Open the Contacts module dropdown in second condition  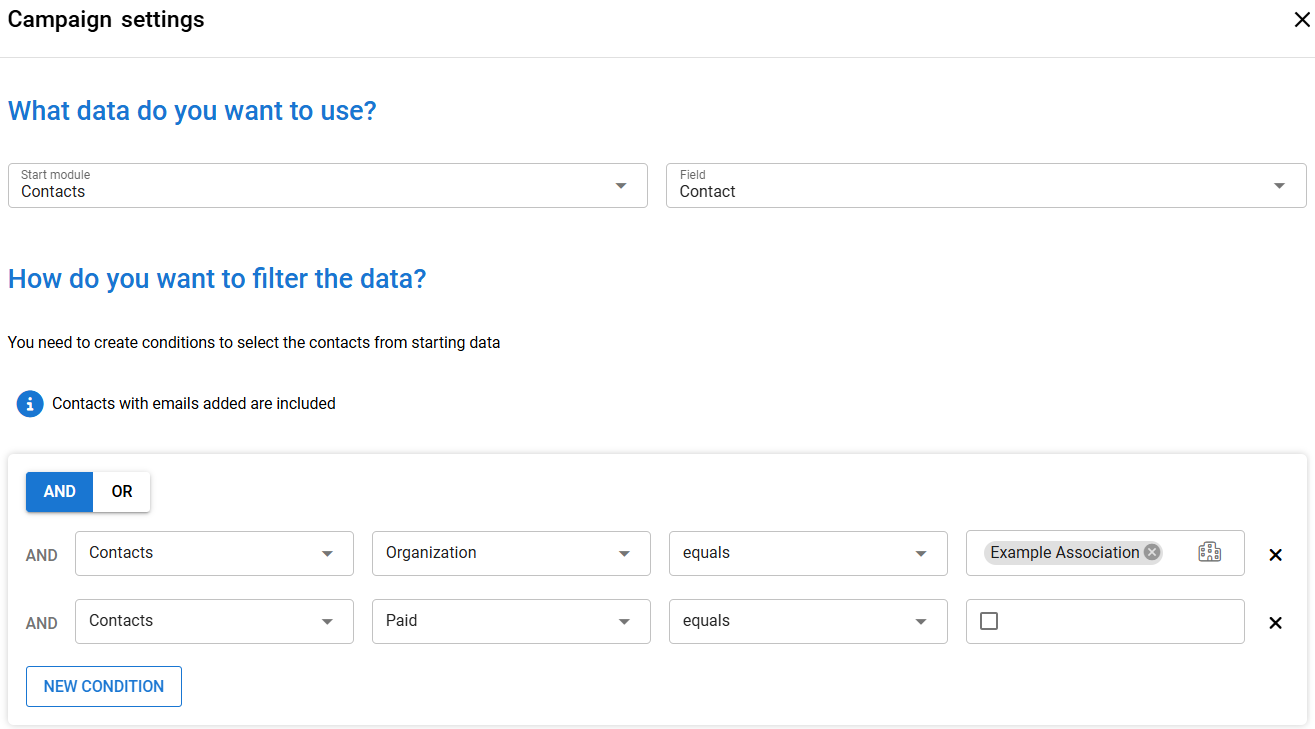(213, 621)
